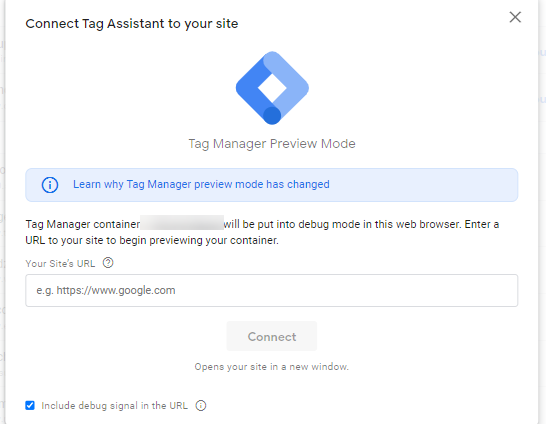Open the 'Learn why Tag Manager preview mode has changed' link

pos(201,184)
